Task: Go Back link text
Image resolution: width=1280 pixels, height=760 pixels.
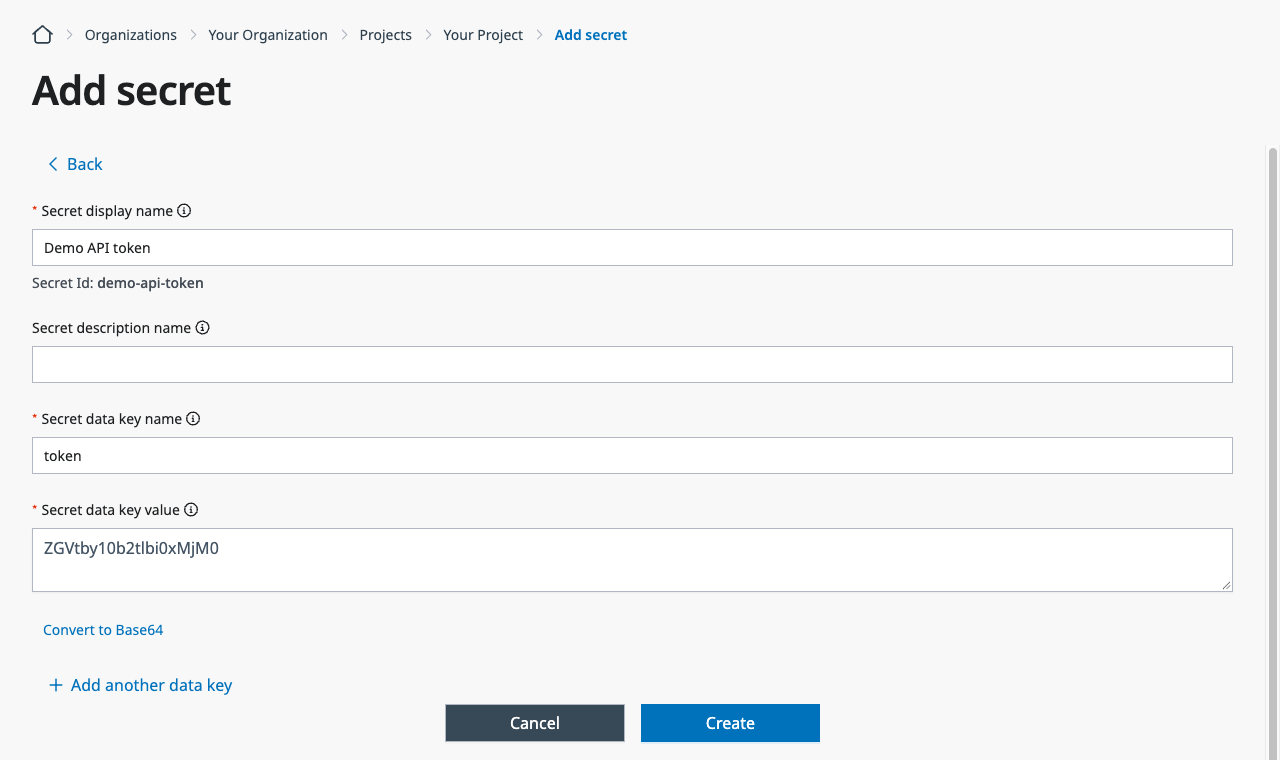Action: coord(85,164)
